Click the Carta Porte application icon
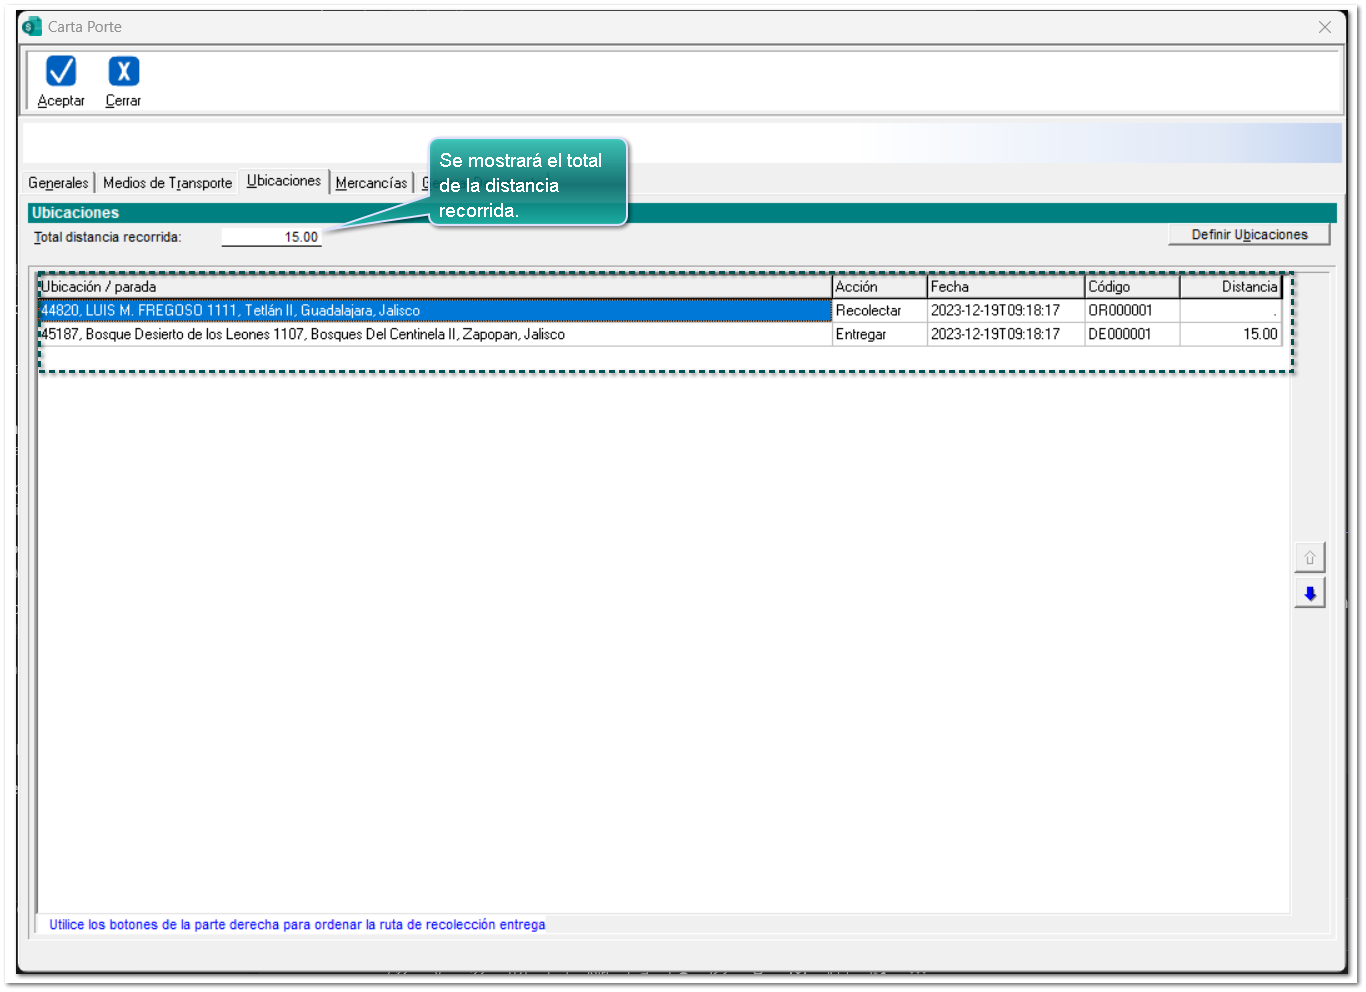Image resolution: width=1366 pixels, height=992 pixels. (x=32, y=27)
